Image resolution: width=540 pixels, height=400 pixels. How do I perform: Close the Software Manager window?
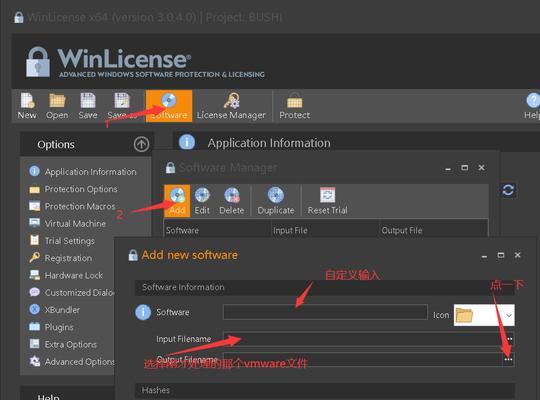coord(481,167)
